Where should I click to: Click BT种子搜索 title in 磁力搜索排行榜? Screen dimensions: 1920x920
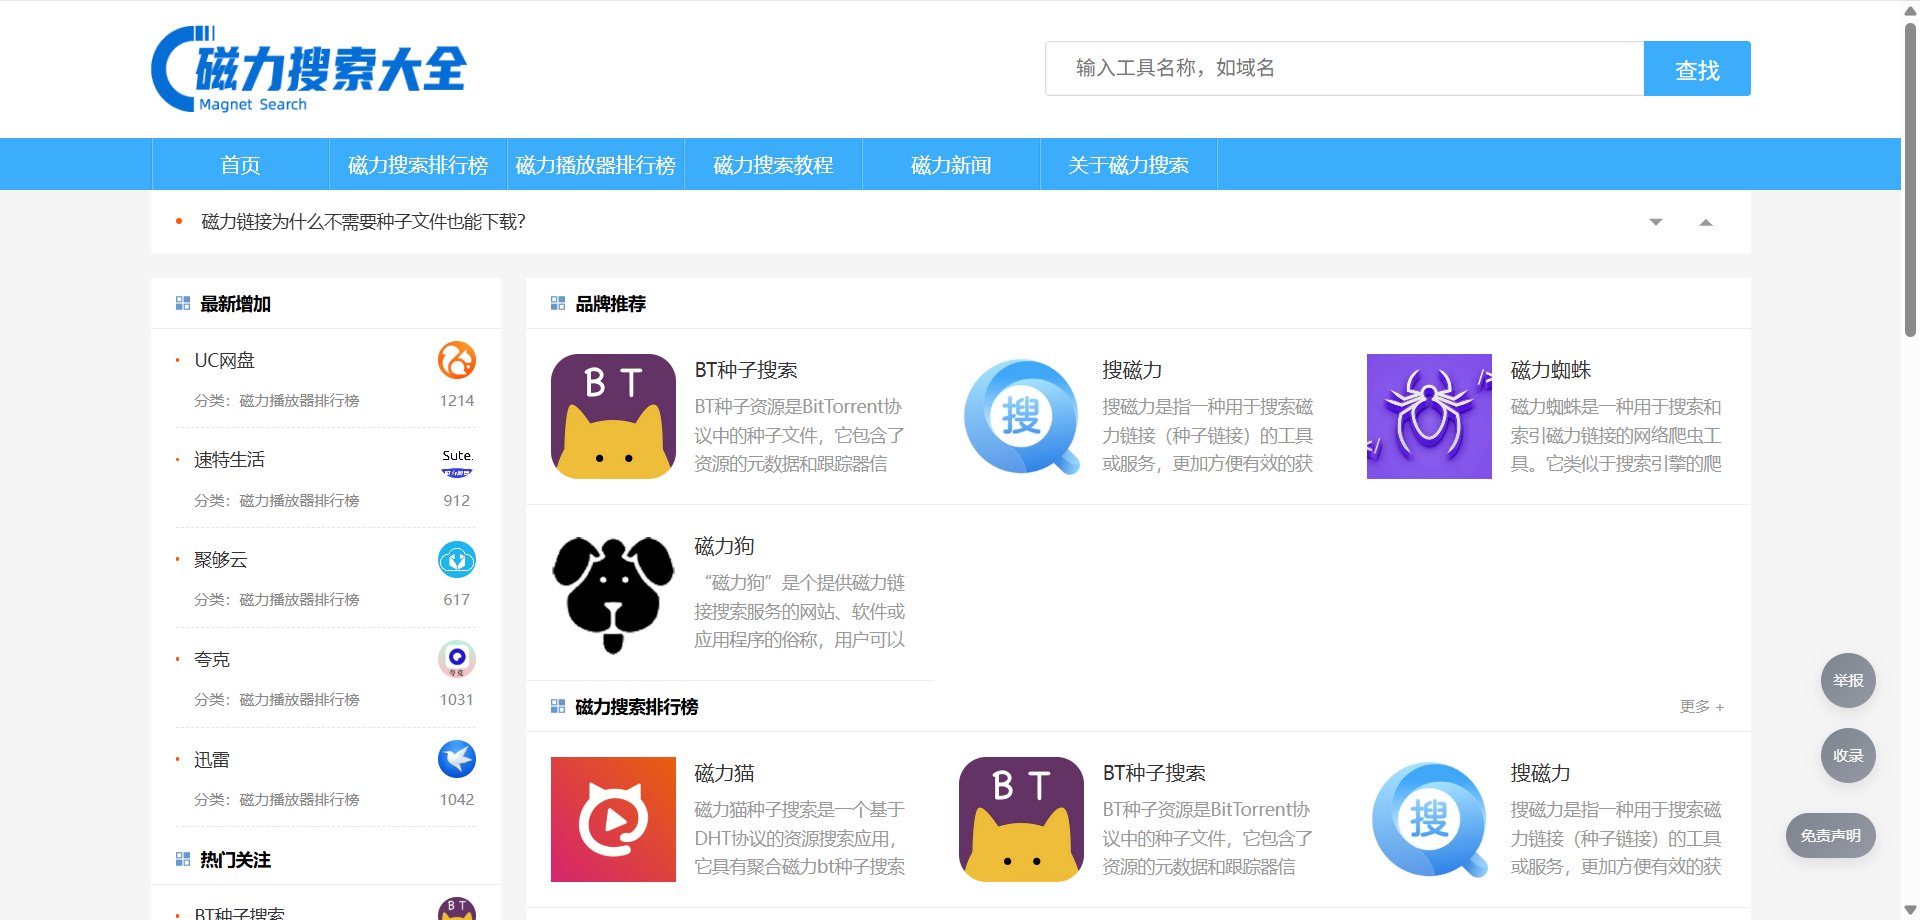[x=1154, y=773]
